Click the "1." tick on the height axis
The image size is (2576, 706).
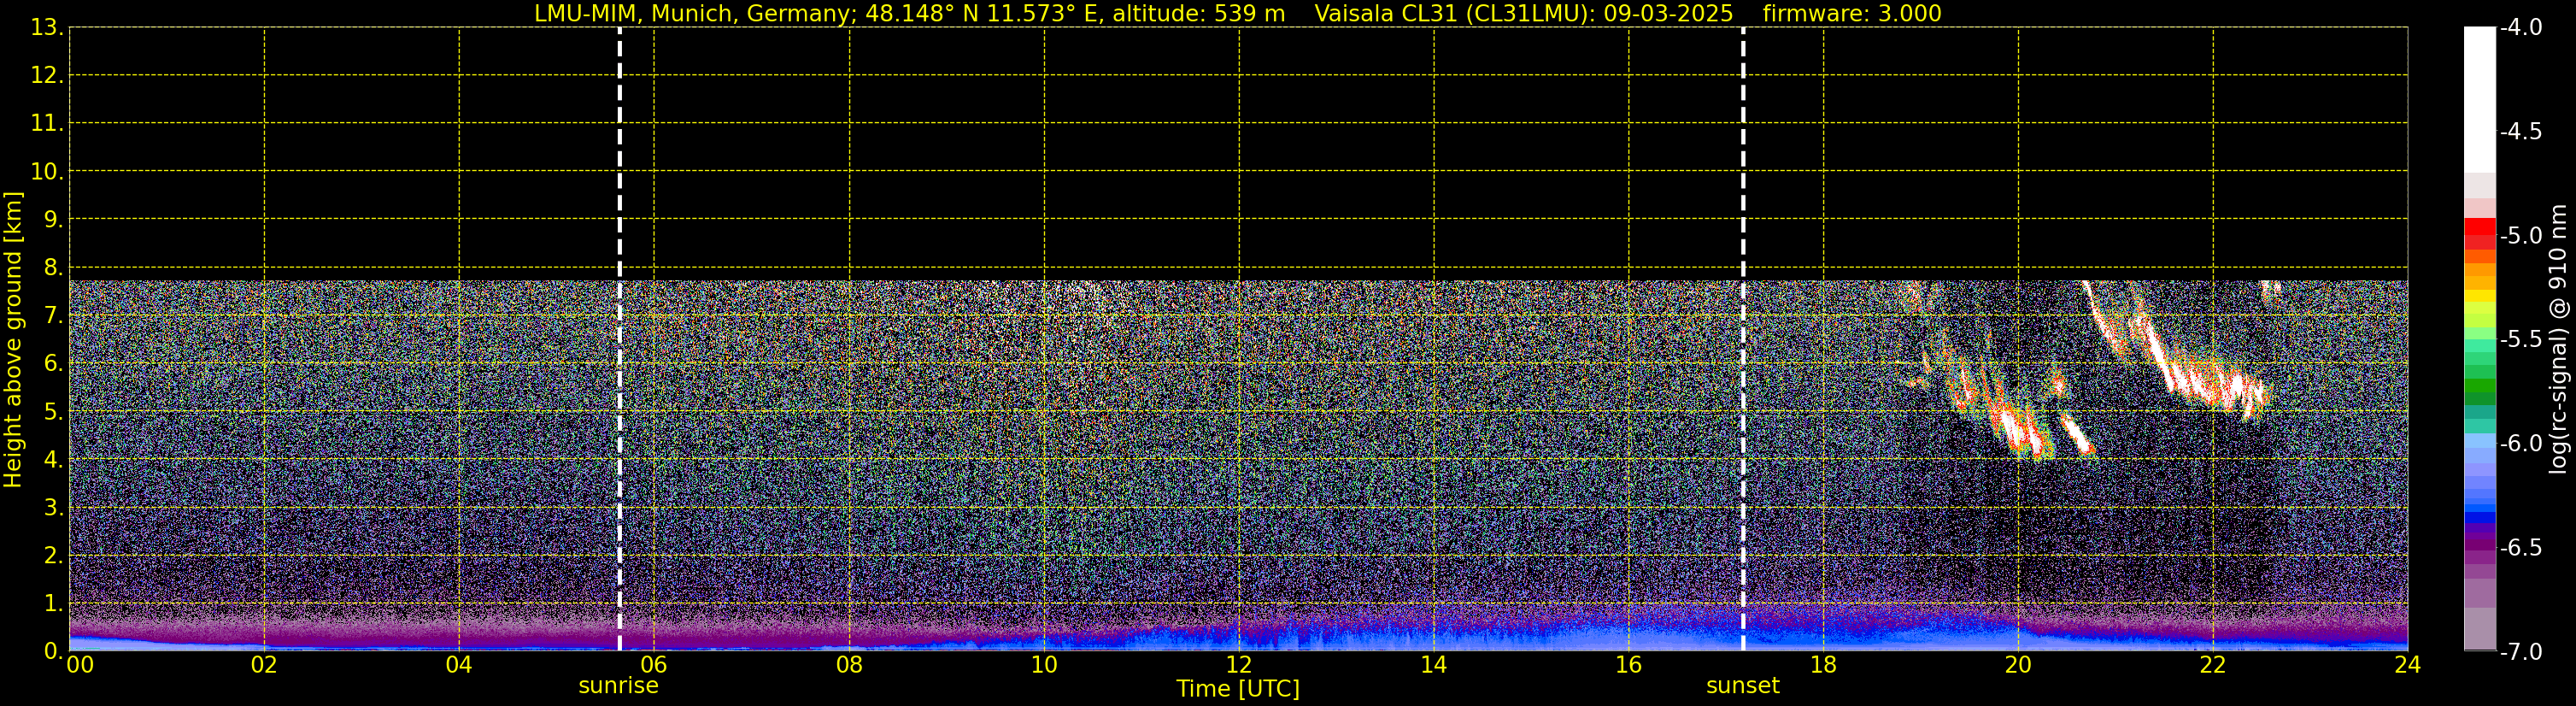[x=53, y=603]
